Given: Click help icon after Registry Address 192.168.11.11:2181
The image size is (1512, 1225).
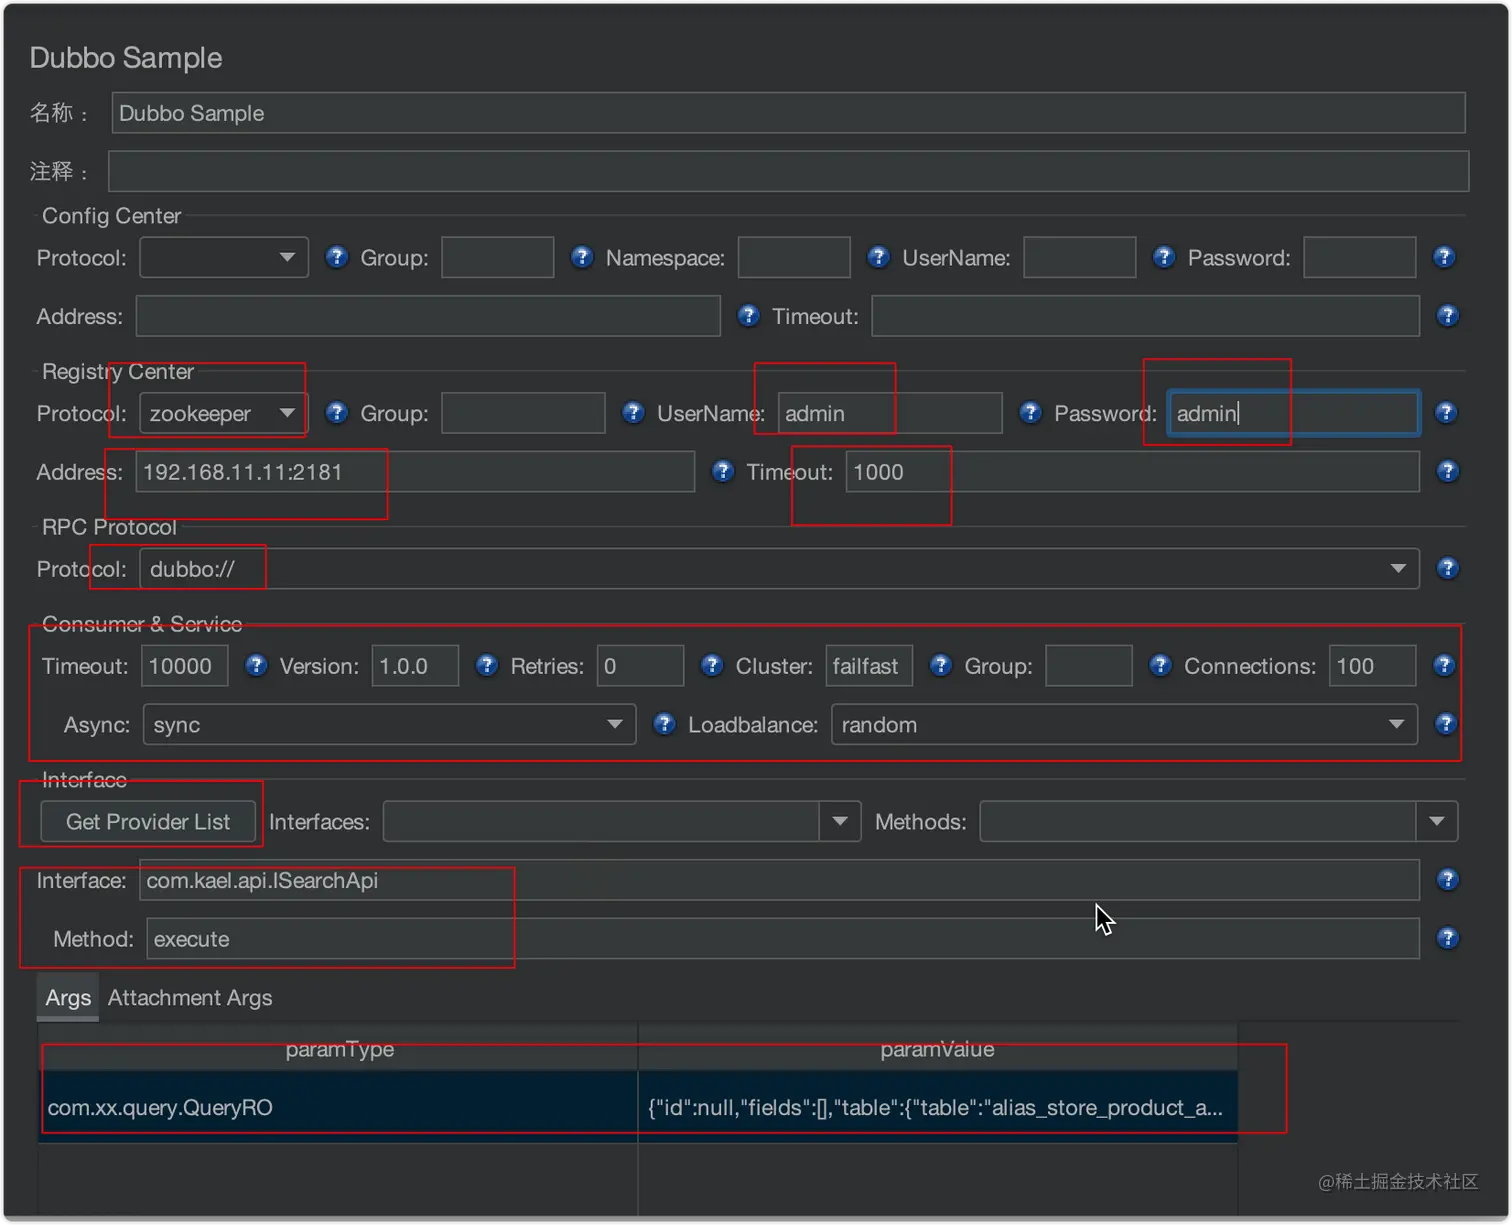Looking at the screenshot, I should click(723, 471).
